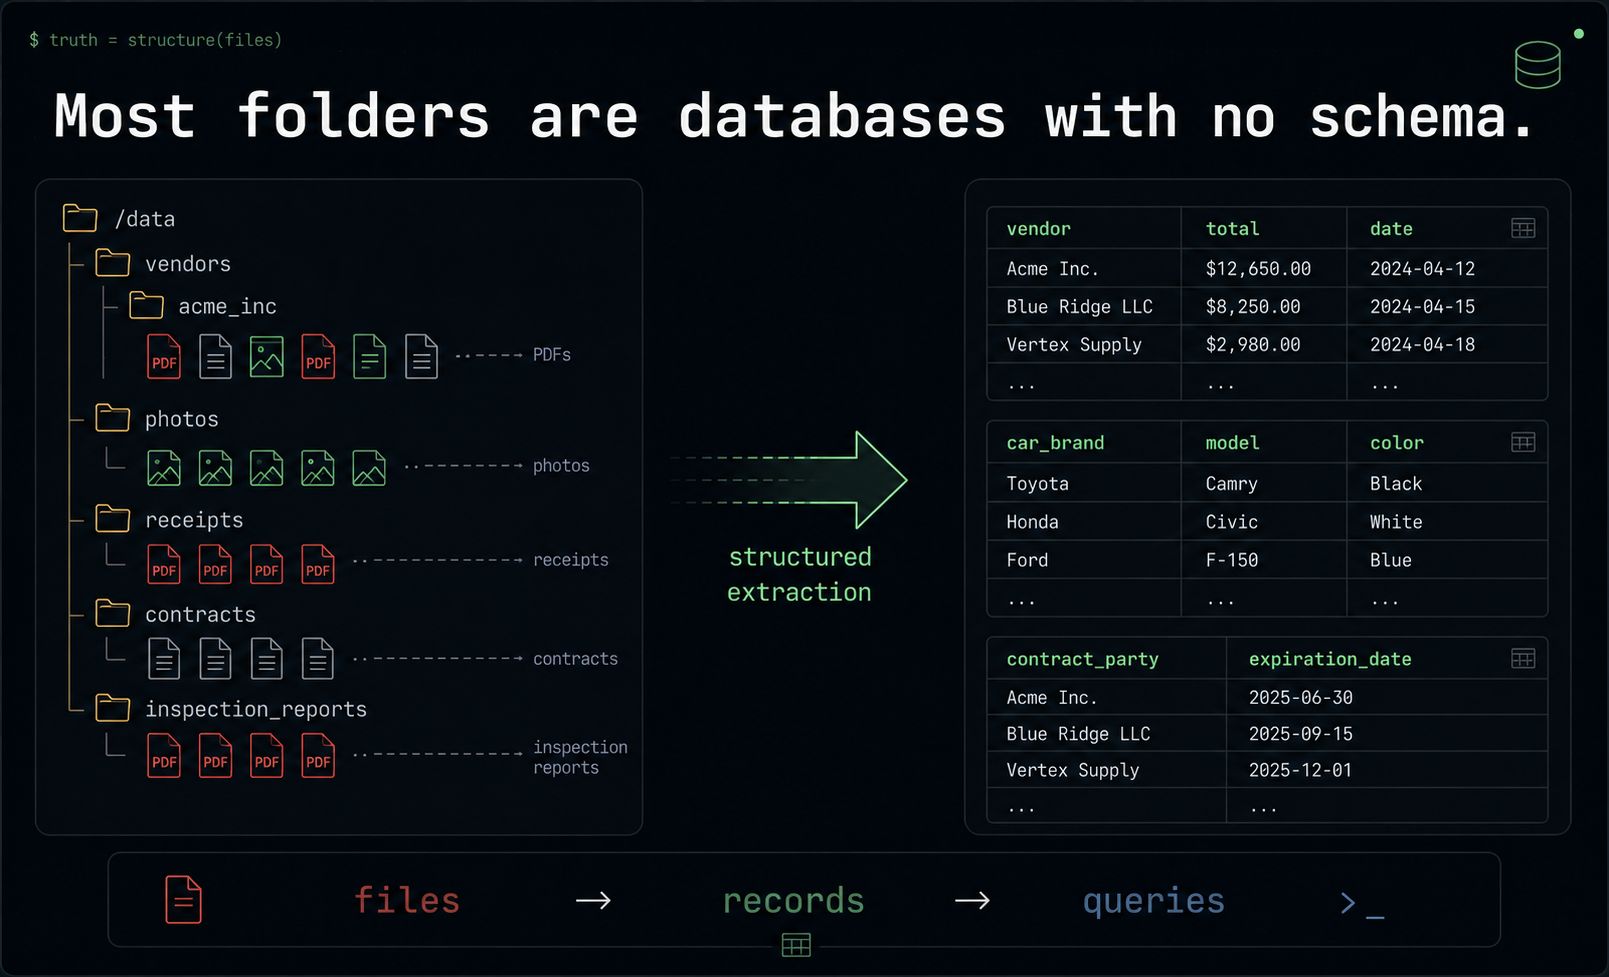Click the 'car_brand' column header
This screenshot has width=1609, height=977.
tap(1055, 443)
